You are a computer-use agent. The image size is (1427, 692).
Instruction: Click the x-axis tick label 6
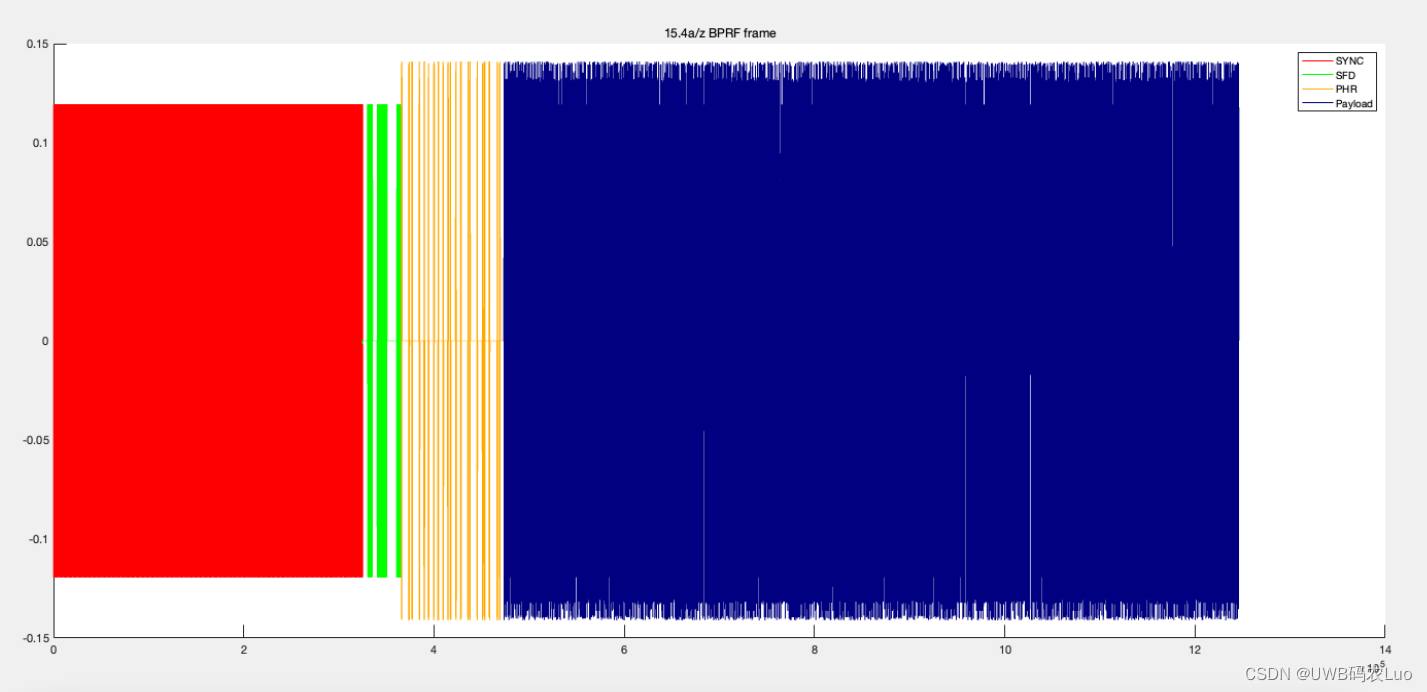[x=624, y=648]
